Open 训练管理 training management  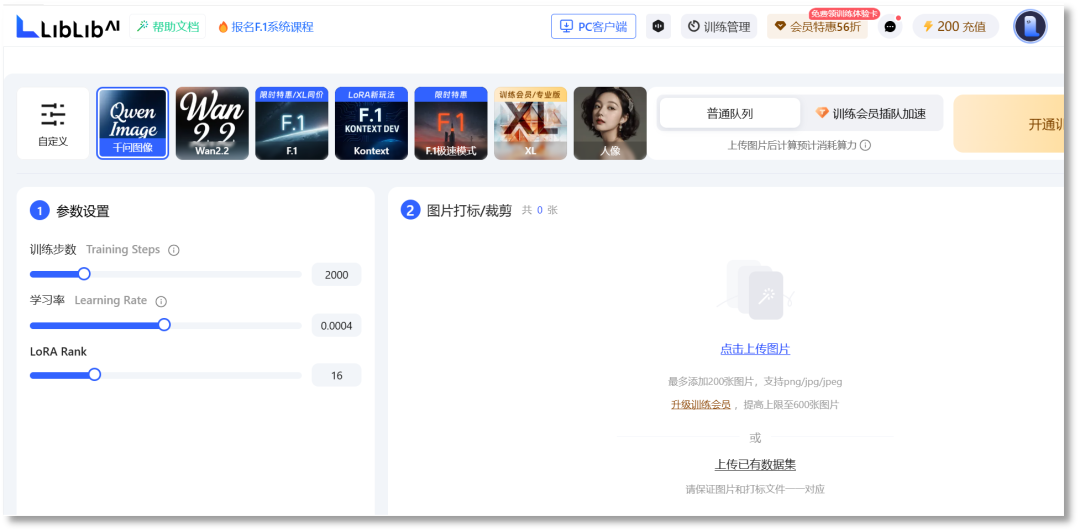[719, 27]
